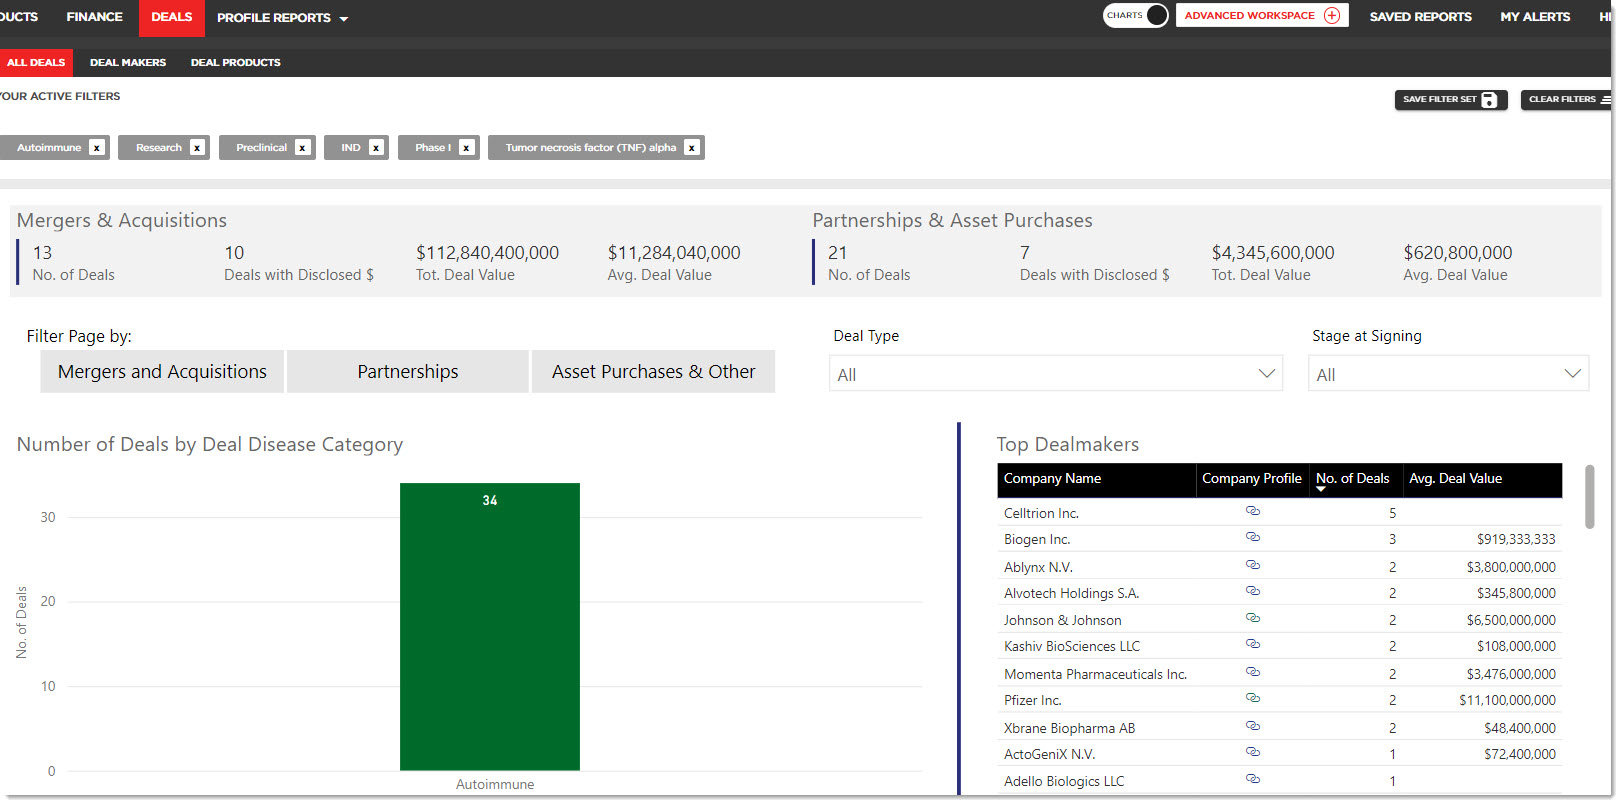
Task: Open Advanced Workspace
Action: pos(1262,15)
